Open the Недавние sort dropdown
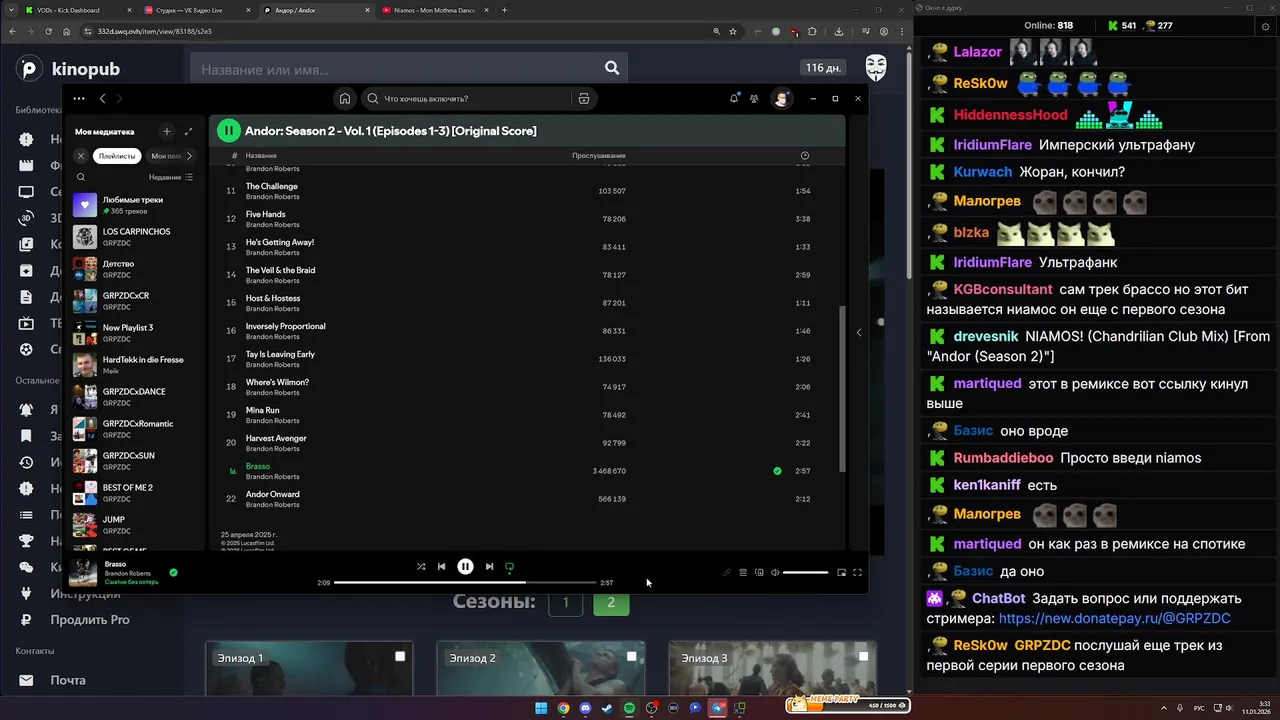The height and width of the screenshot is (720, 1280). click(171, 177)
